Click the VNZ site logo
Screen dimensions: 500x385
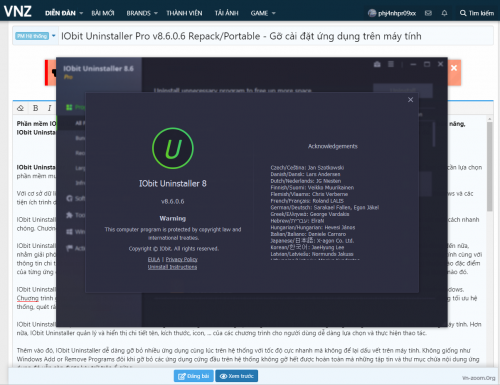coord(18,12)
